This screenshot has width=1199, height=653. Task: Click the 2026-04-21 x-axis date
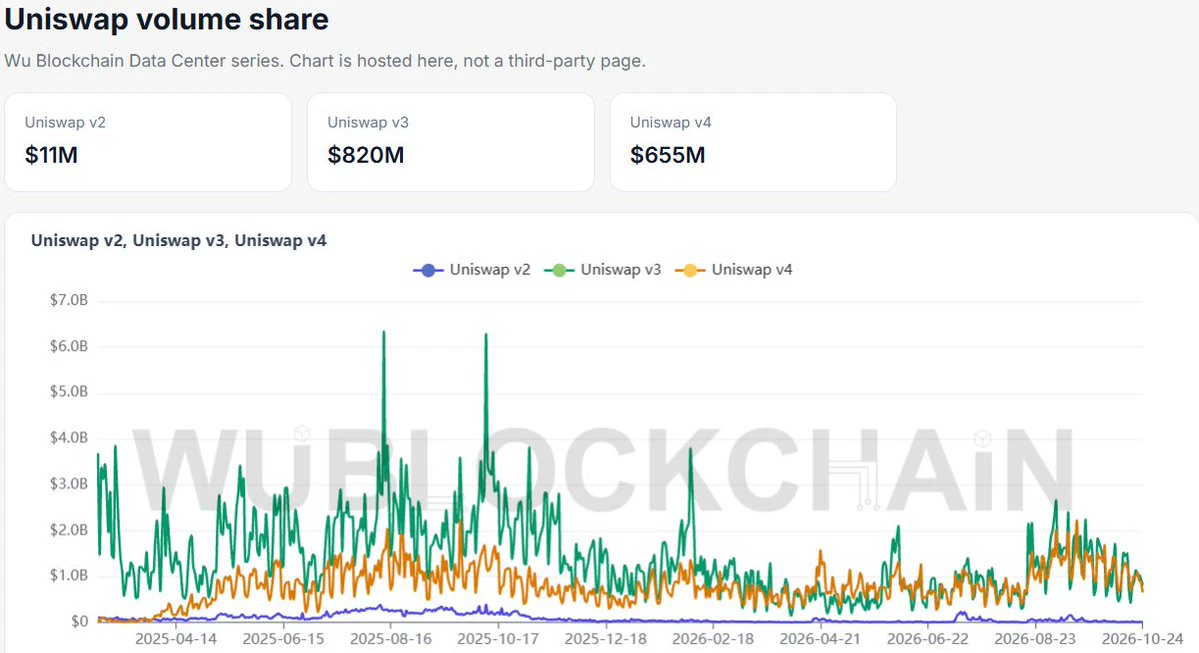[820, 638]
